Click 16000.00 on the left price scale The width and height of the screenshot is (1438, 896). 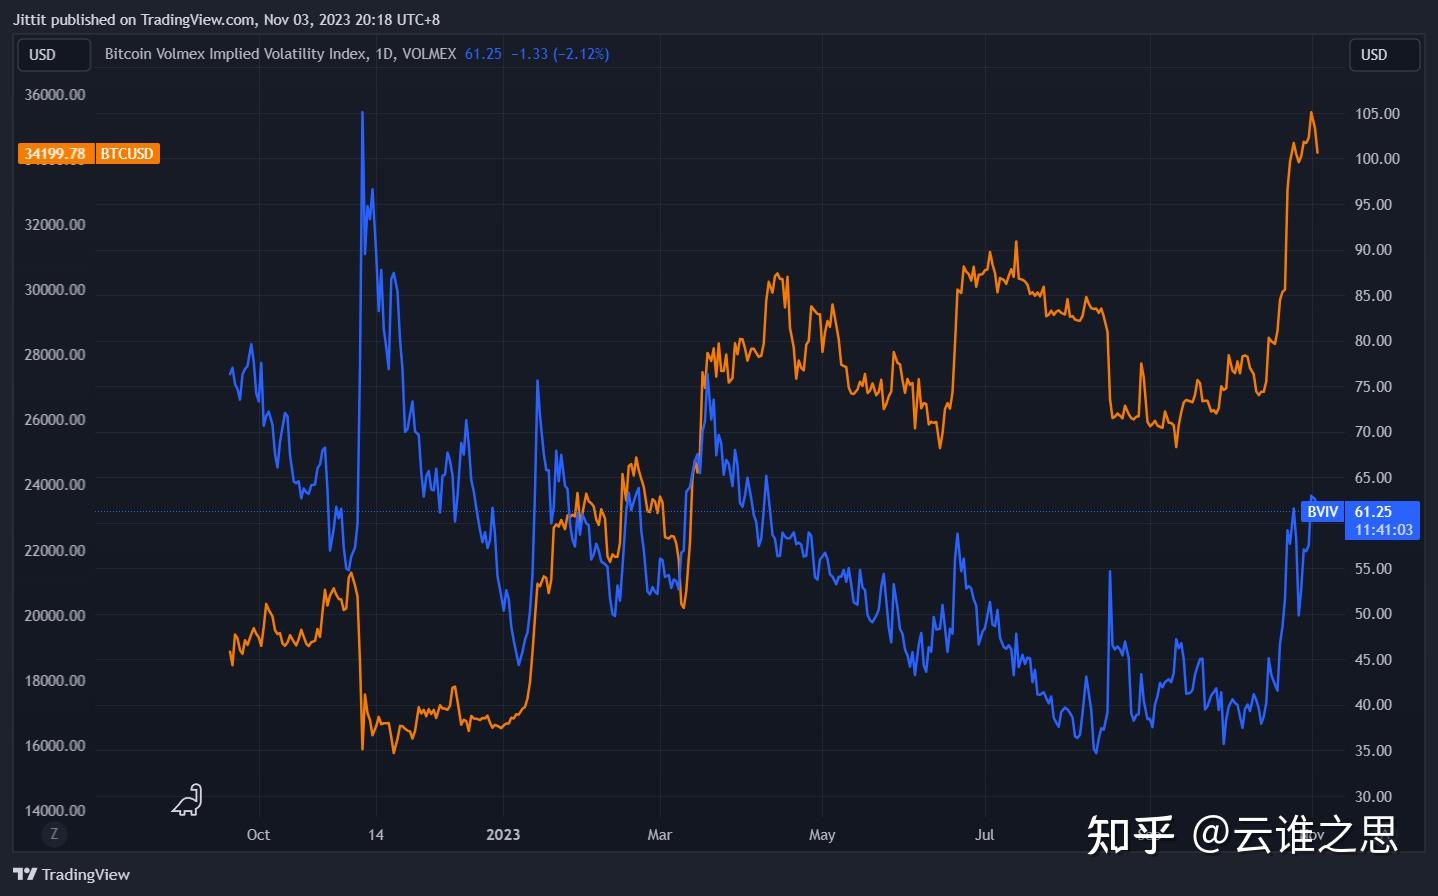(x=55, y=745)
